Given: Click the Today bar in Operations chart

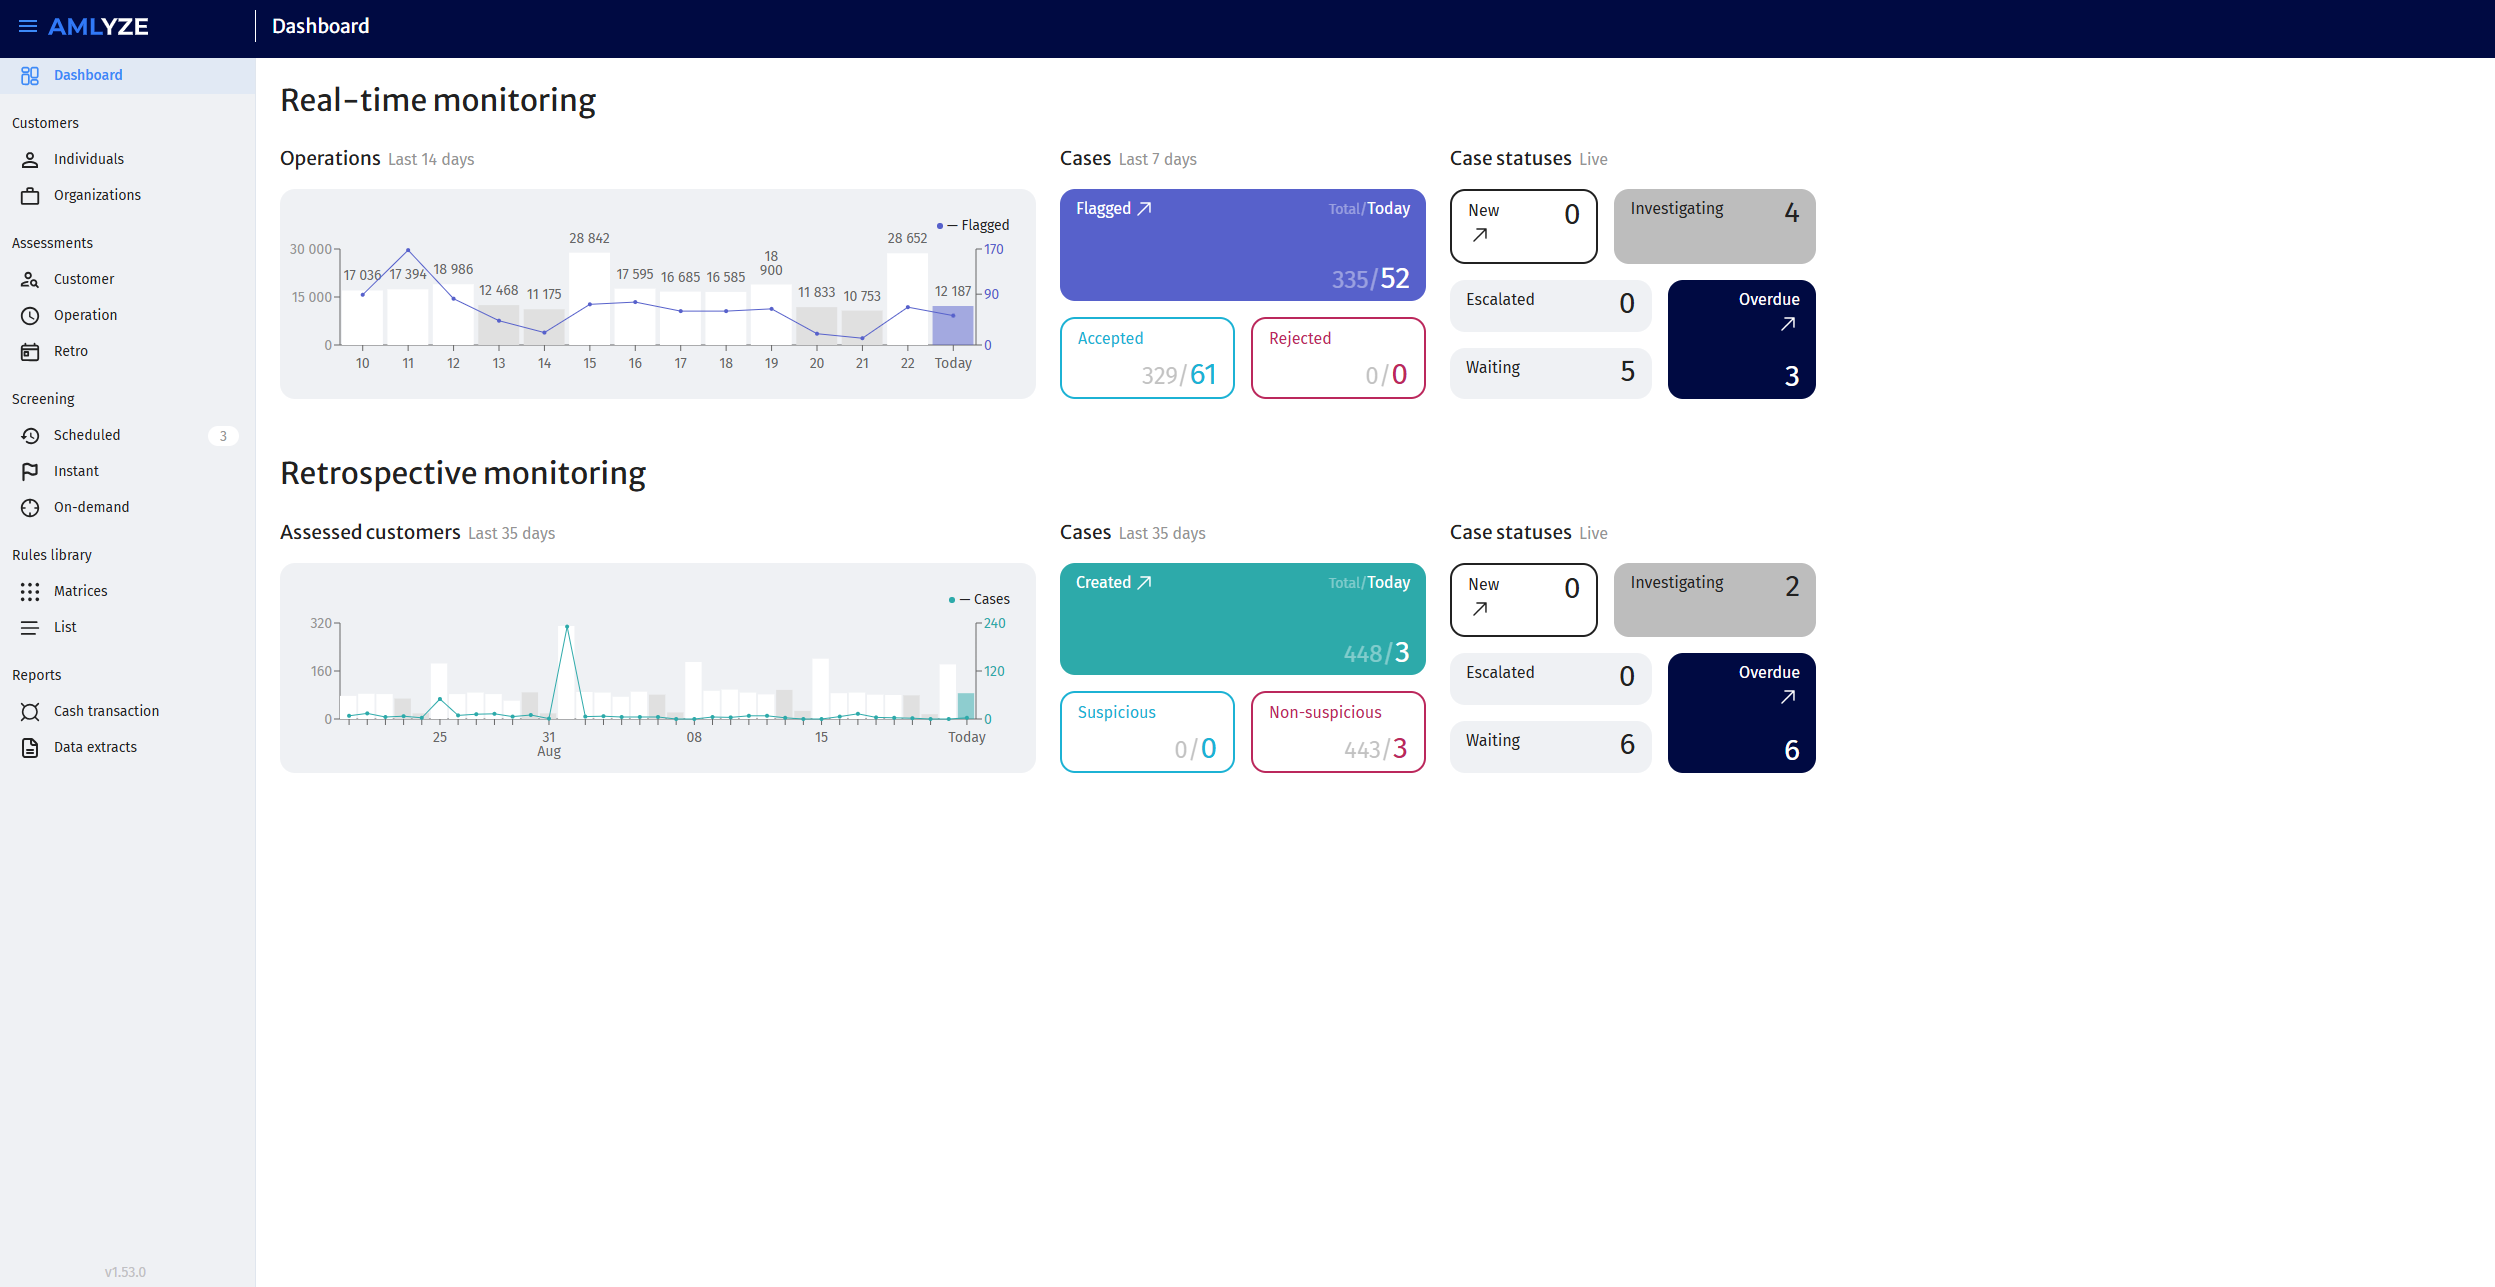Looking at the screenshot, I should click(x=952, y=326).
